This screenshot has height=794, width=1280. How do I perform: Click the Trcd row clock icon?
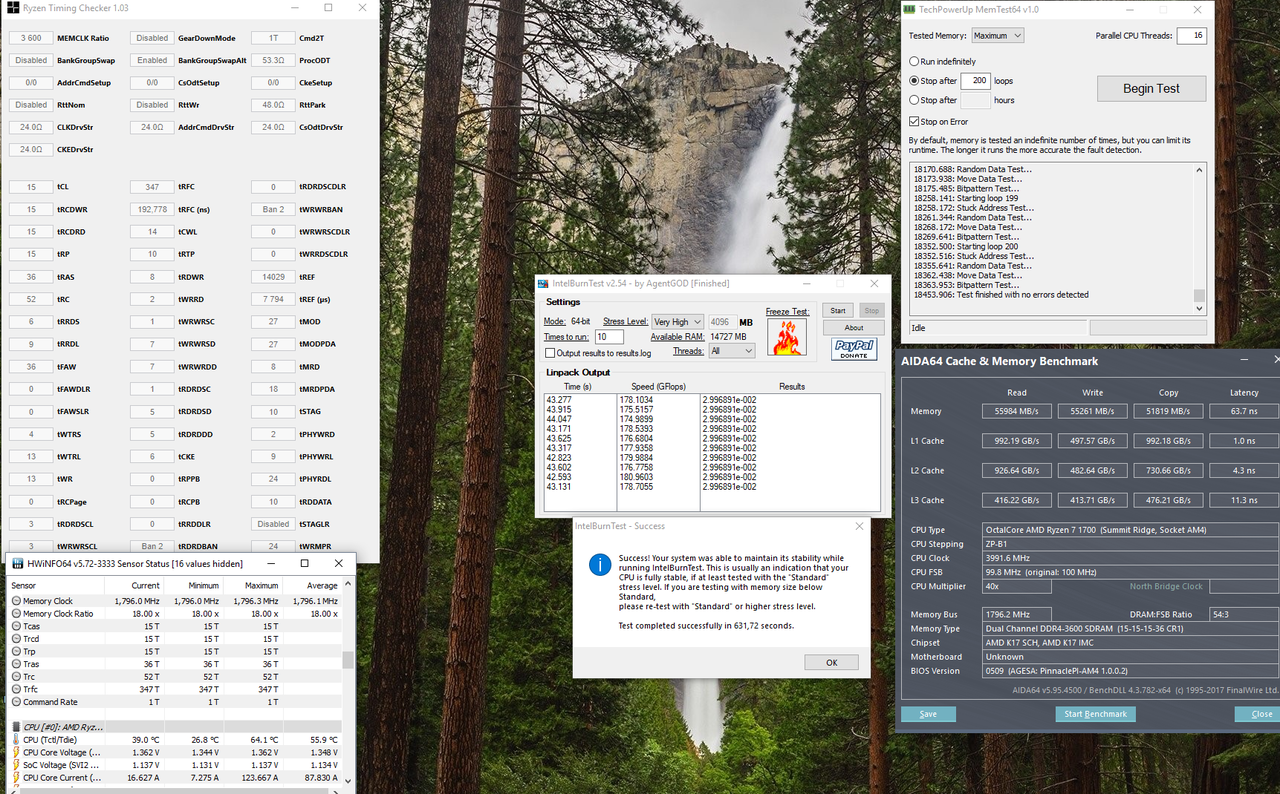point(16,639)
